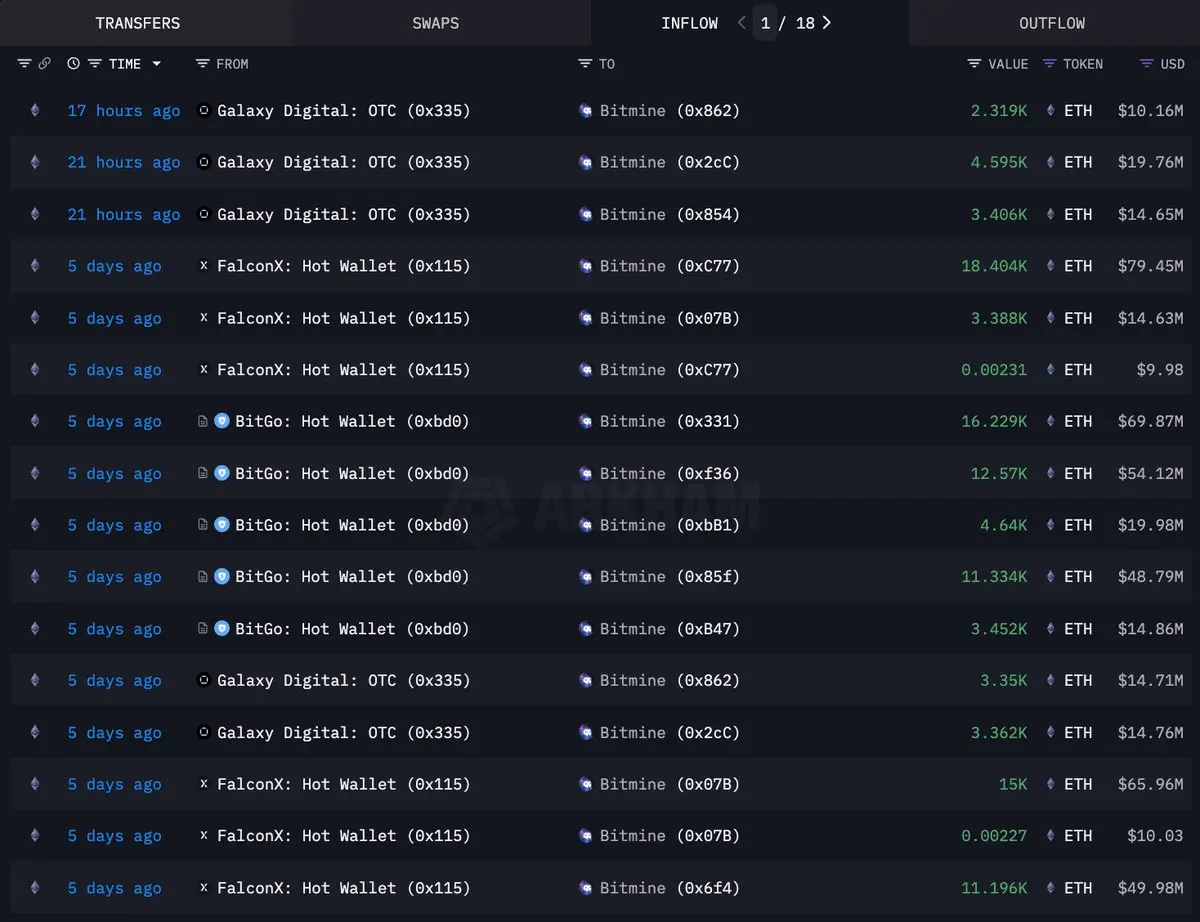Open the Bitmine (0xf36) recipient link
The width and height of the screenshot is (1200, 922).
tap(670, 473)
